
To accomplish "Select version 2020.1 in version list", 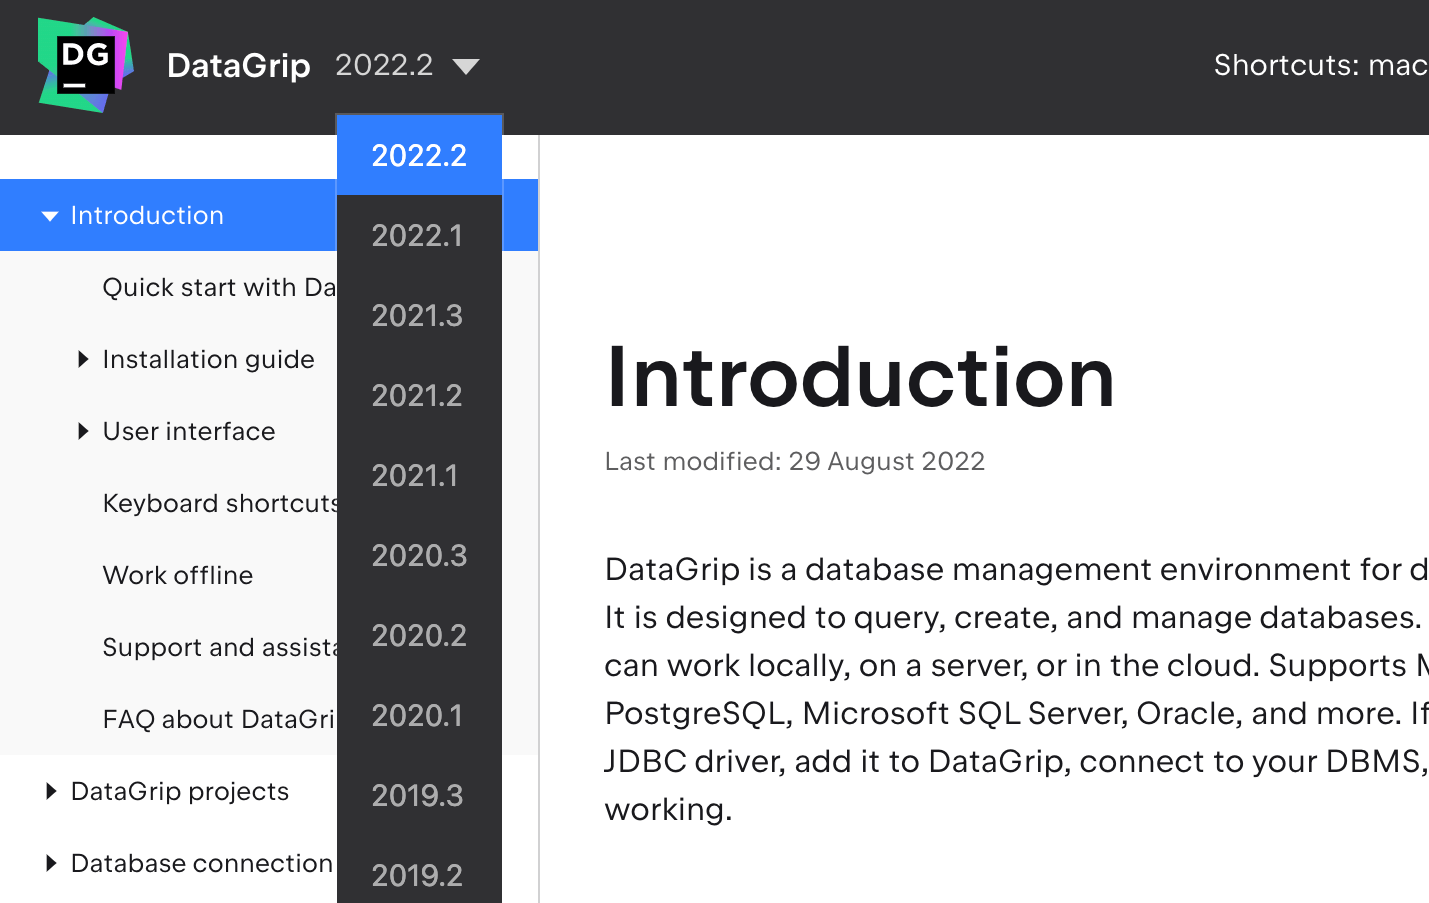I will coord(418,716).
